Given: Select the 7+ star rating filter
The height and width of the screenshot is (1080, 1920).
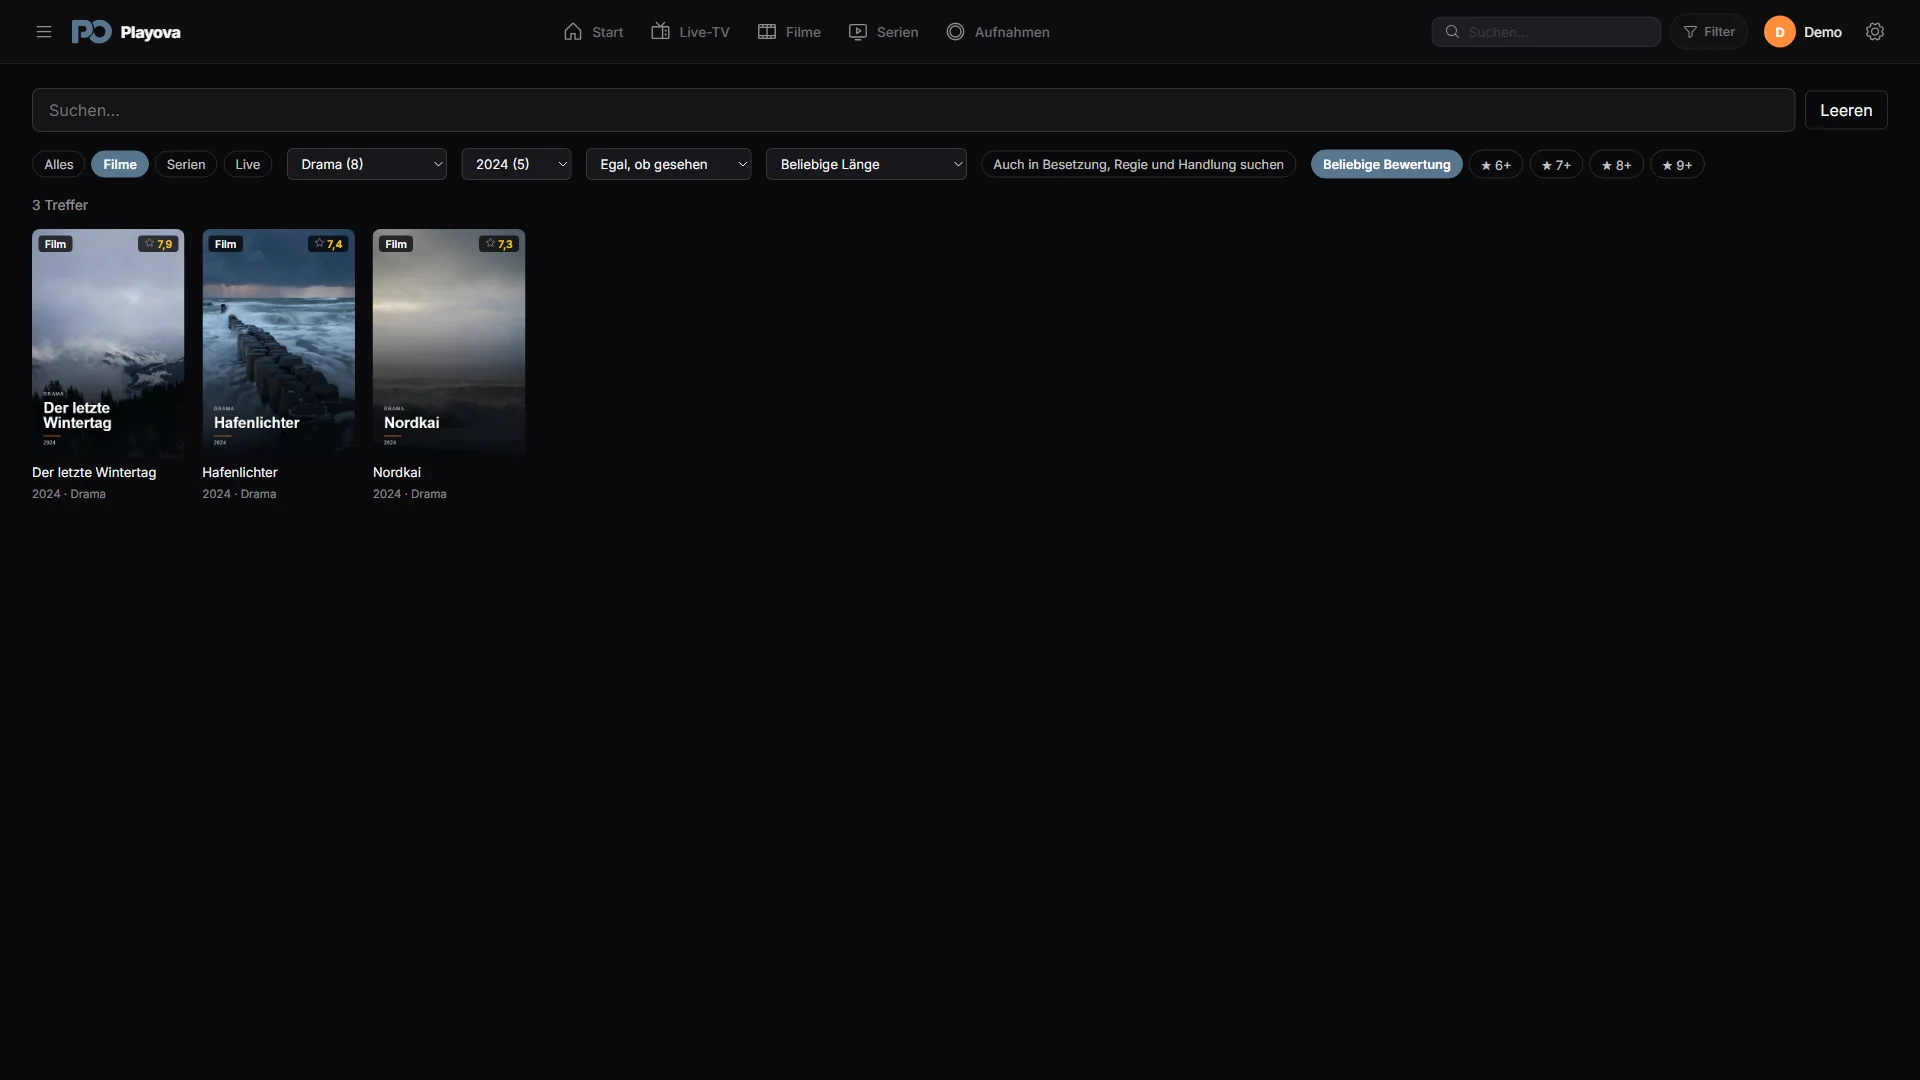Looking at the screenshot, I should pyautogui.click(x=1556, y=164).
